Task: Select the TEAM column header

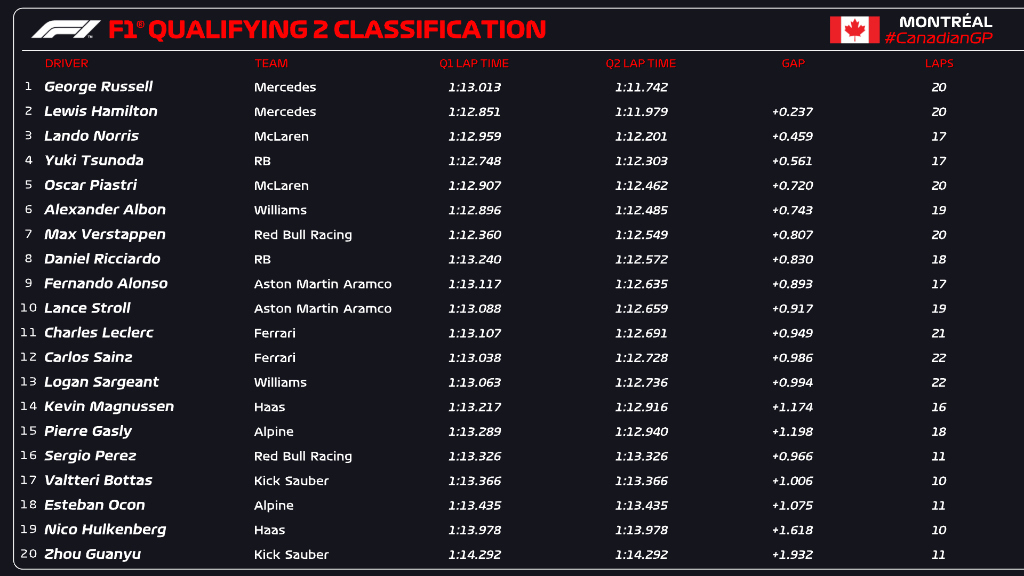Action: coord(271,63)
